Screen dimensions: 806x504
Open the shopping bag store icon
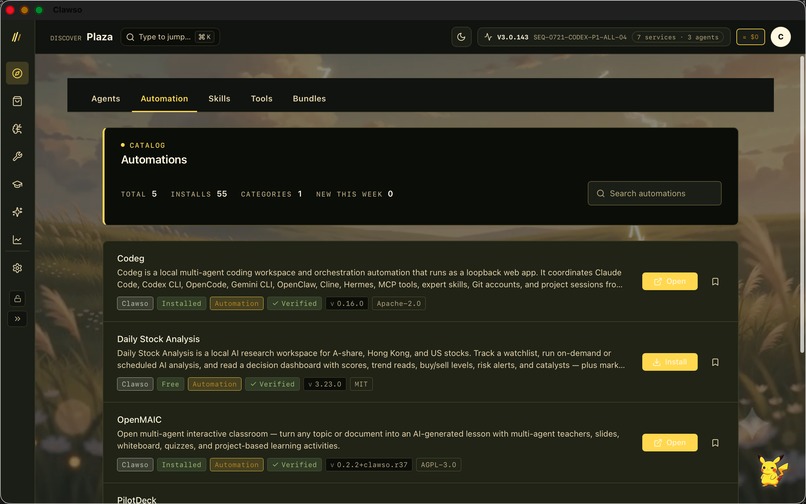pos(17,101)
